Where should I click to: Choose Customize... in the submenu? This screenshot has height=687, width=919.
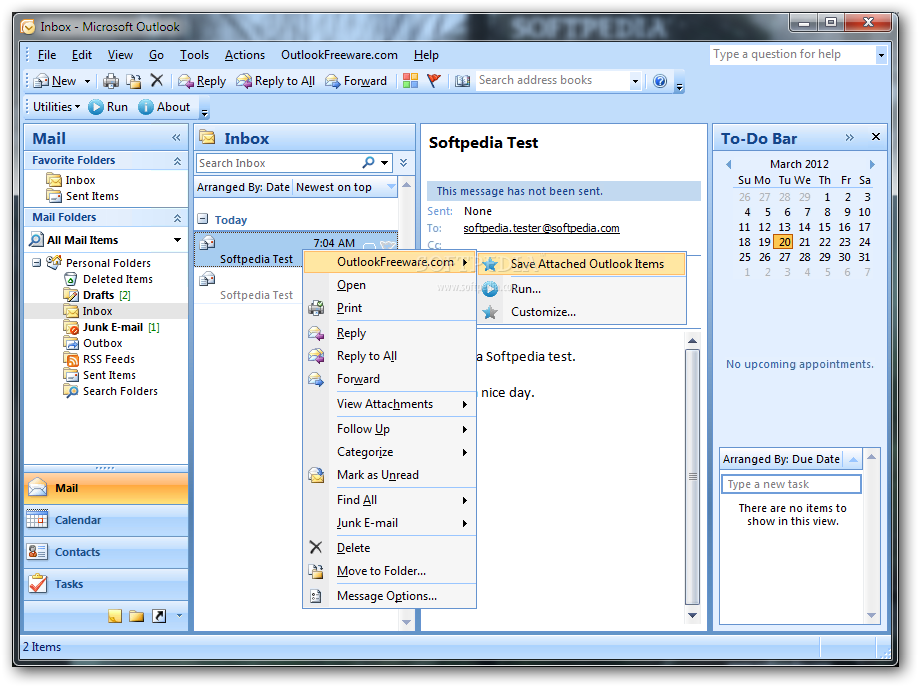click(581, 312)
